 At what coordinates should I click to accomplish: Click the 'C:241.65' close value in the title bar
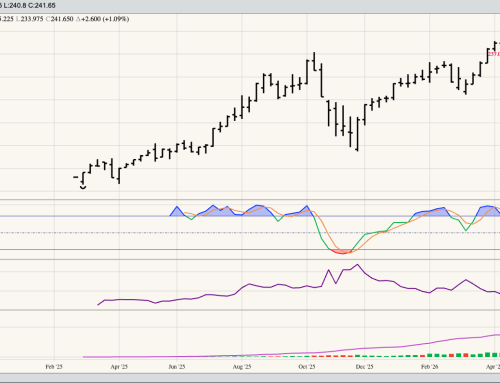tap(41, 5)
